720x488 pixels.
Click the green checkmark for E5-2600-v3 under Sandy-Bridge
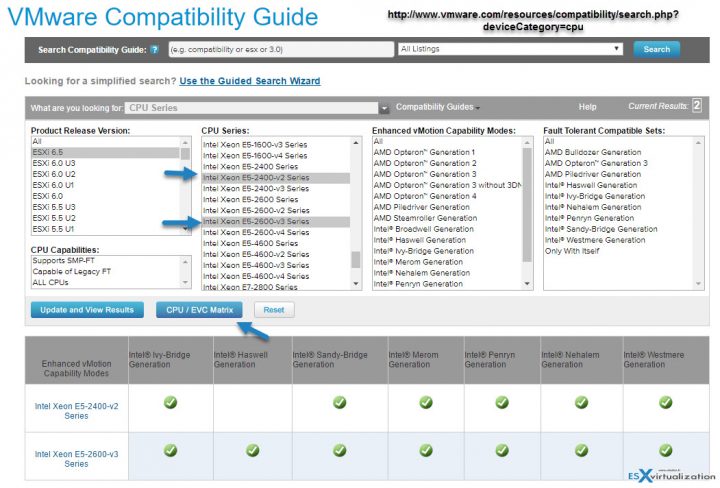340,450
